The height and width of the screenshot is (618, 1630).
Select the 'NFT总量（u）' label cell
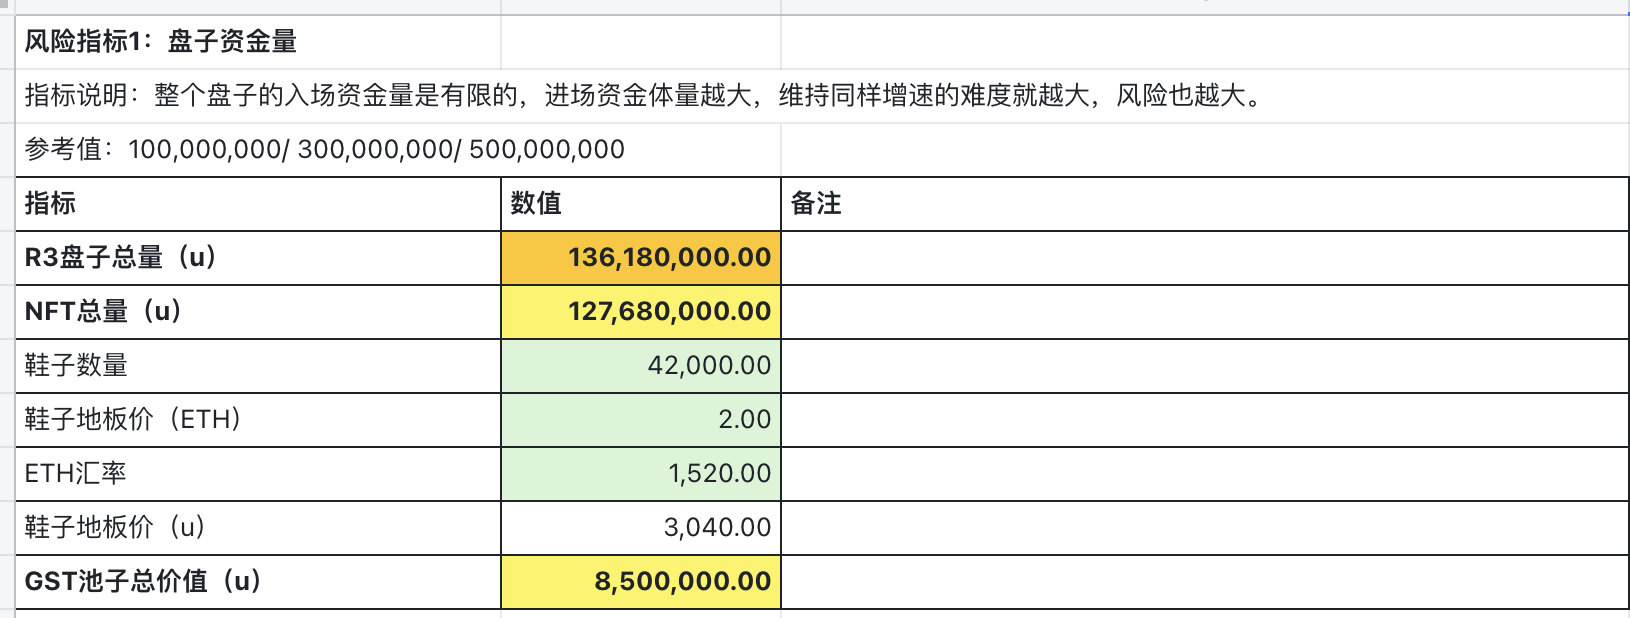(258, 312)
